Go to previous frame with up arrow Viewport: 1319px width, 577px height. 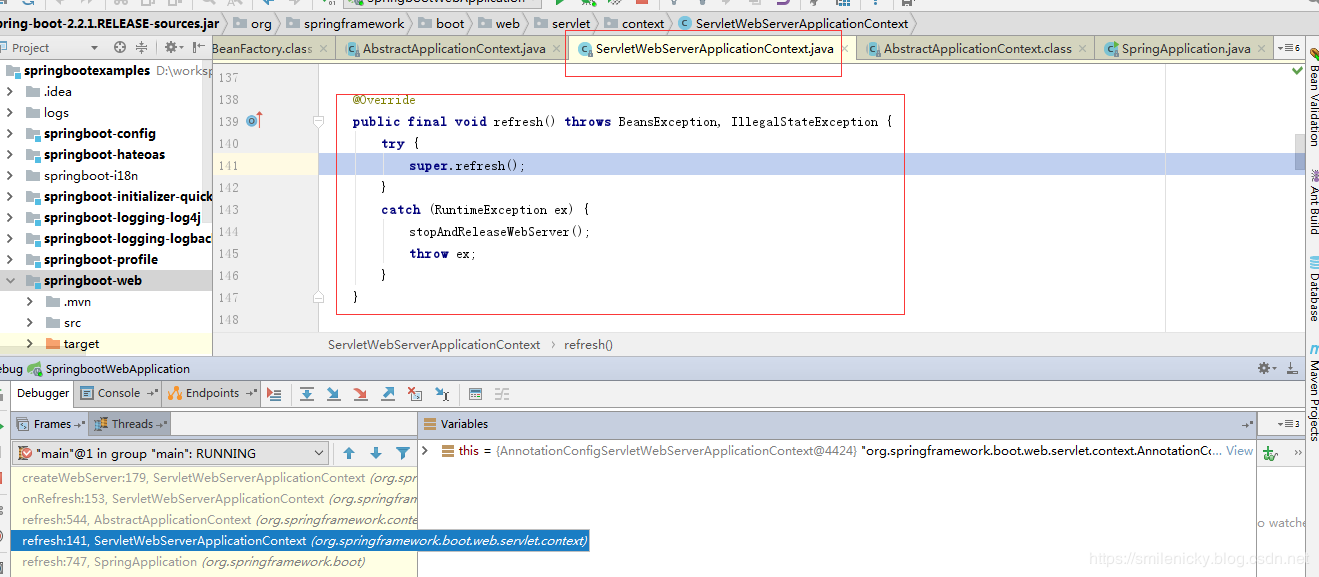pos(349,453)
